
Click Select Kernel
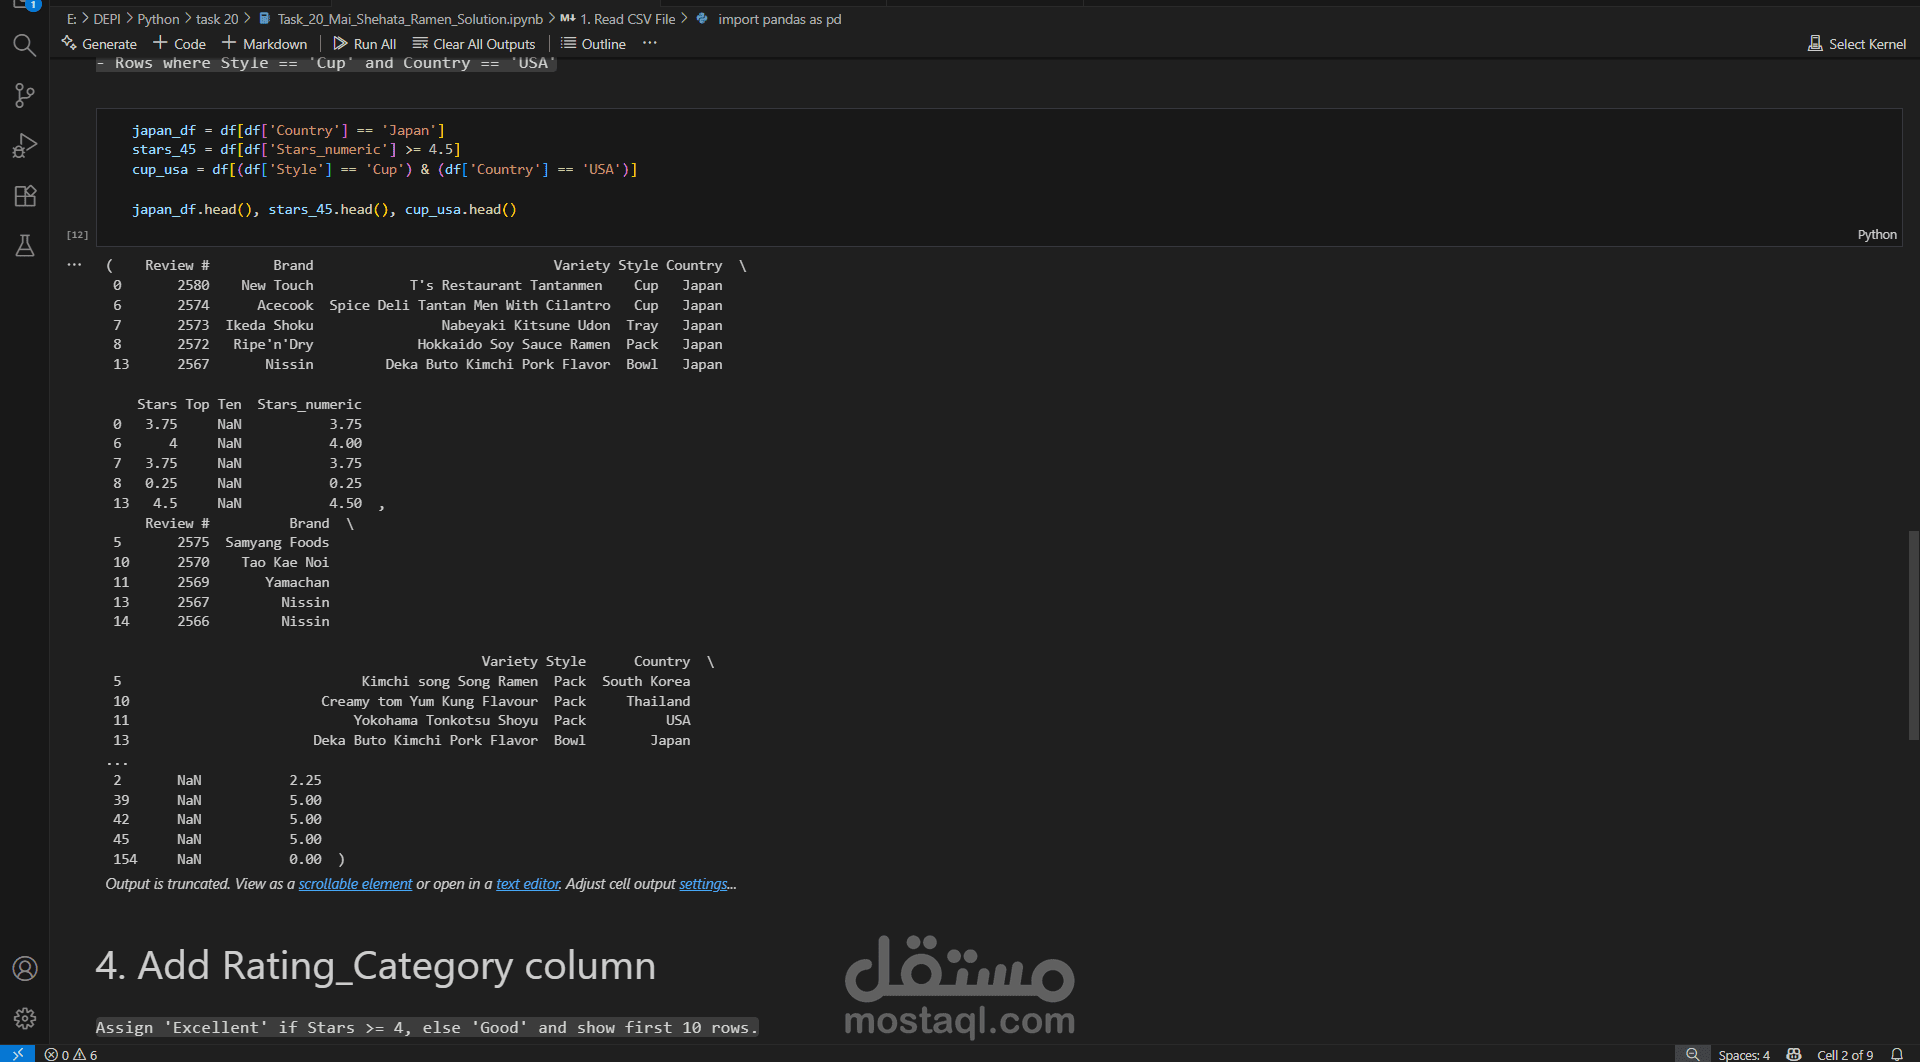click(1857, 44)
